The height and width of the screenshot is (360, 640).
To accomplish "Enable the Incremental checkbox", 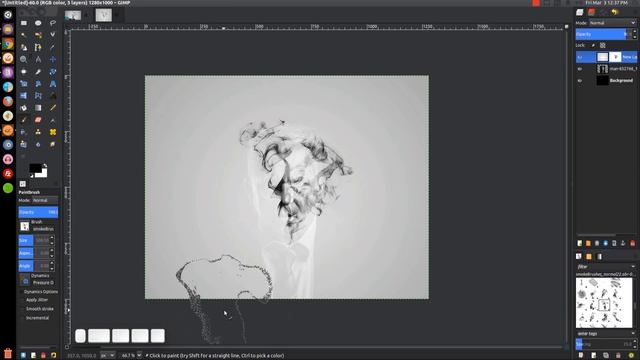I will click(23, 318).
